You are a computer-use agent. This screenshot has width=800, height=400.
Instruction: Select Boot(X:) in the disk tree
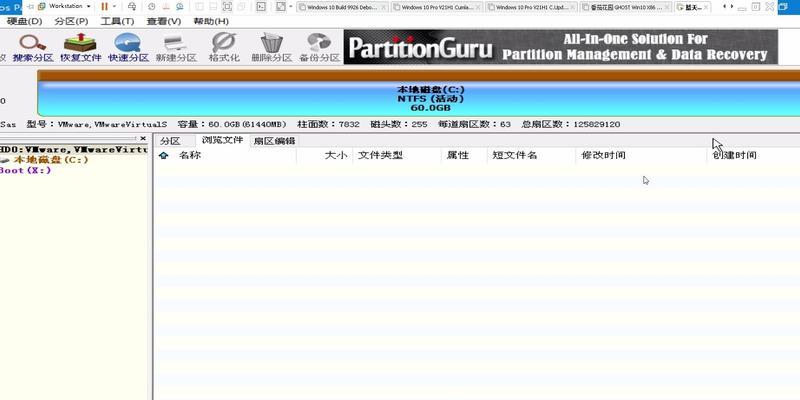(x=26, y=170)
